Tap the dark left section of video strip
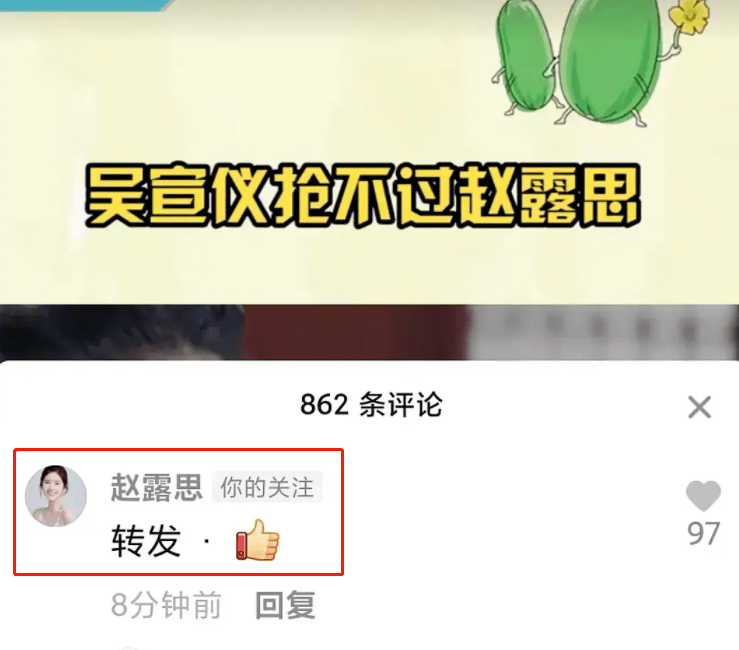This screenshot has height=650, width=739. (122, 333)
